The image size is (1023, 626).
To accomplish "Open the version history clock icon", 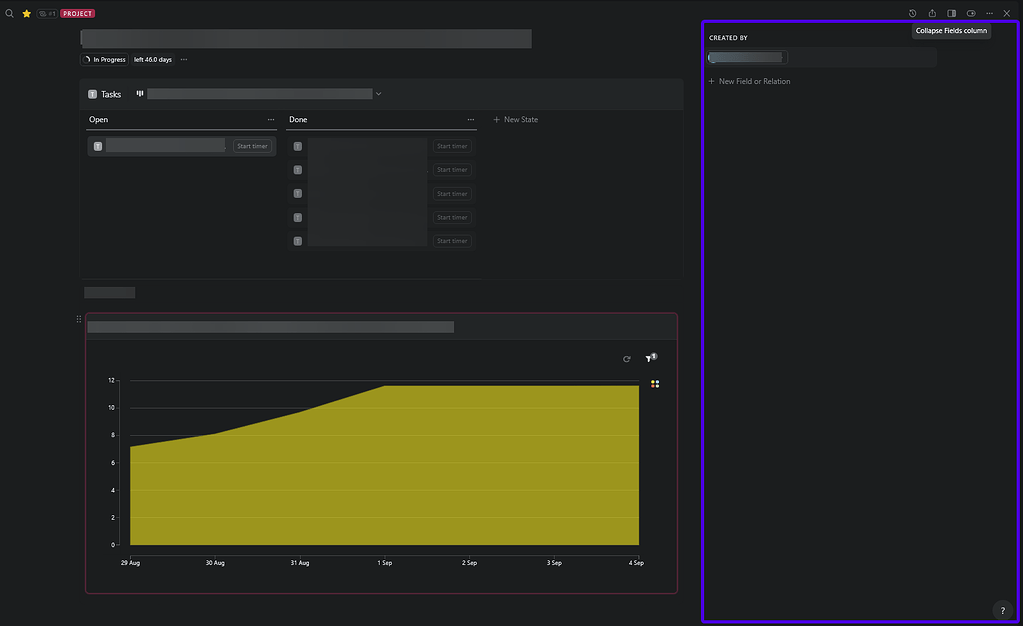I will coord(912,13).
